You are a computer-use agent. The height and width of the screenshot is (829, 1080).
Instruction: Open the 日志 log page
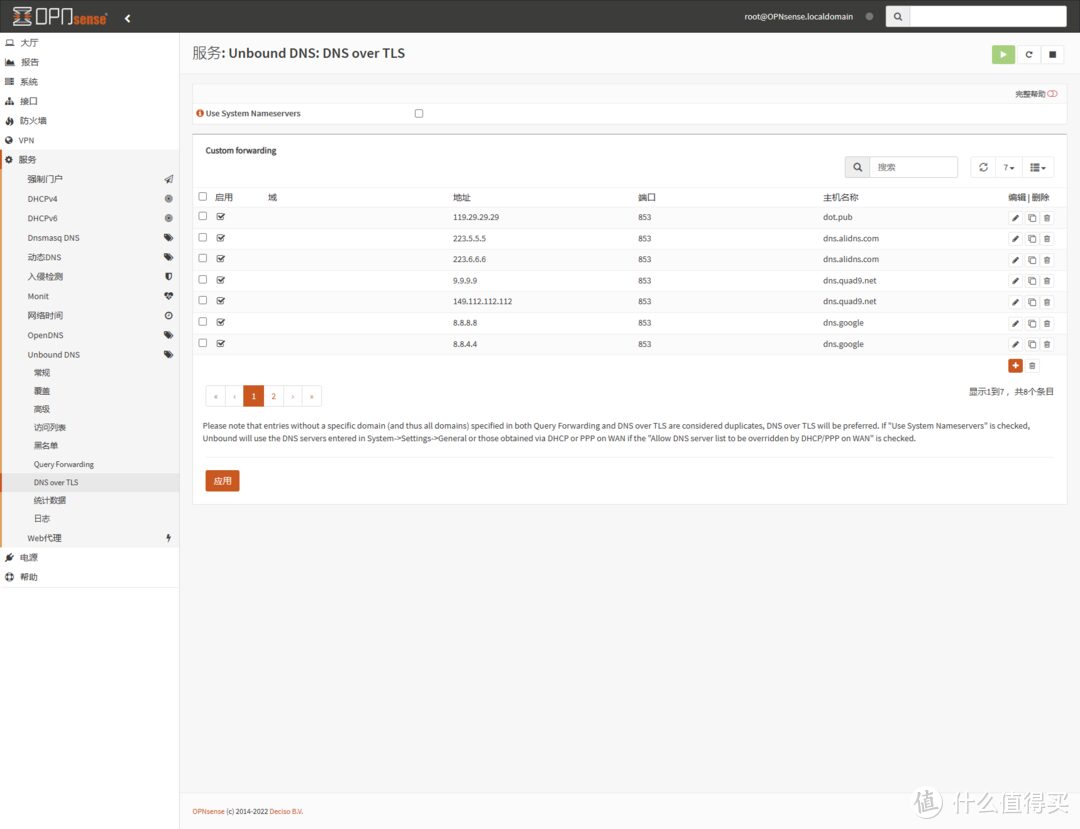pos(41,518)
